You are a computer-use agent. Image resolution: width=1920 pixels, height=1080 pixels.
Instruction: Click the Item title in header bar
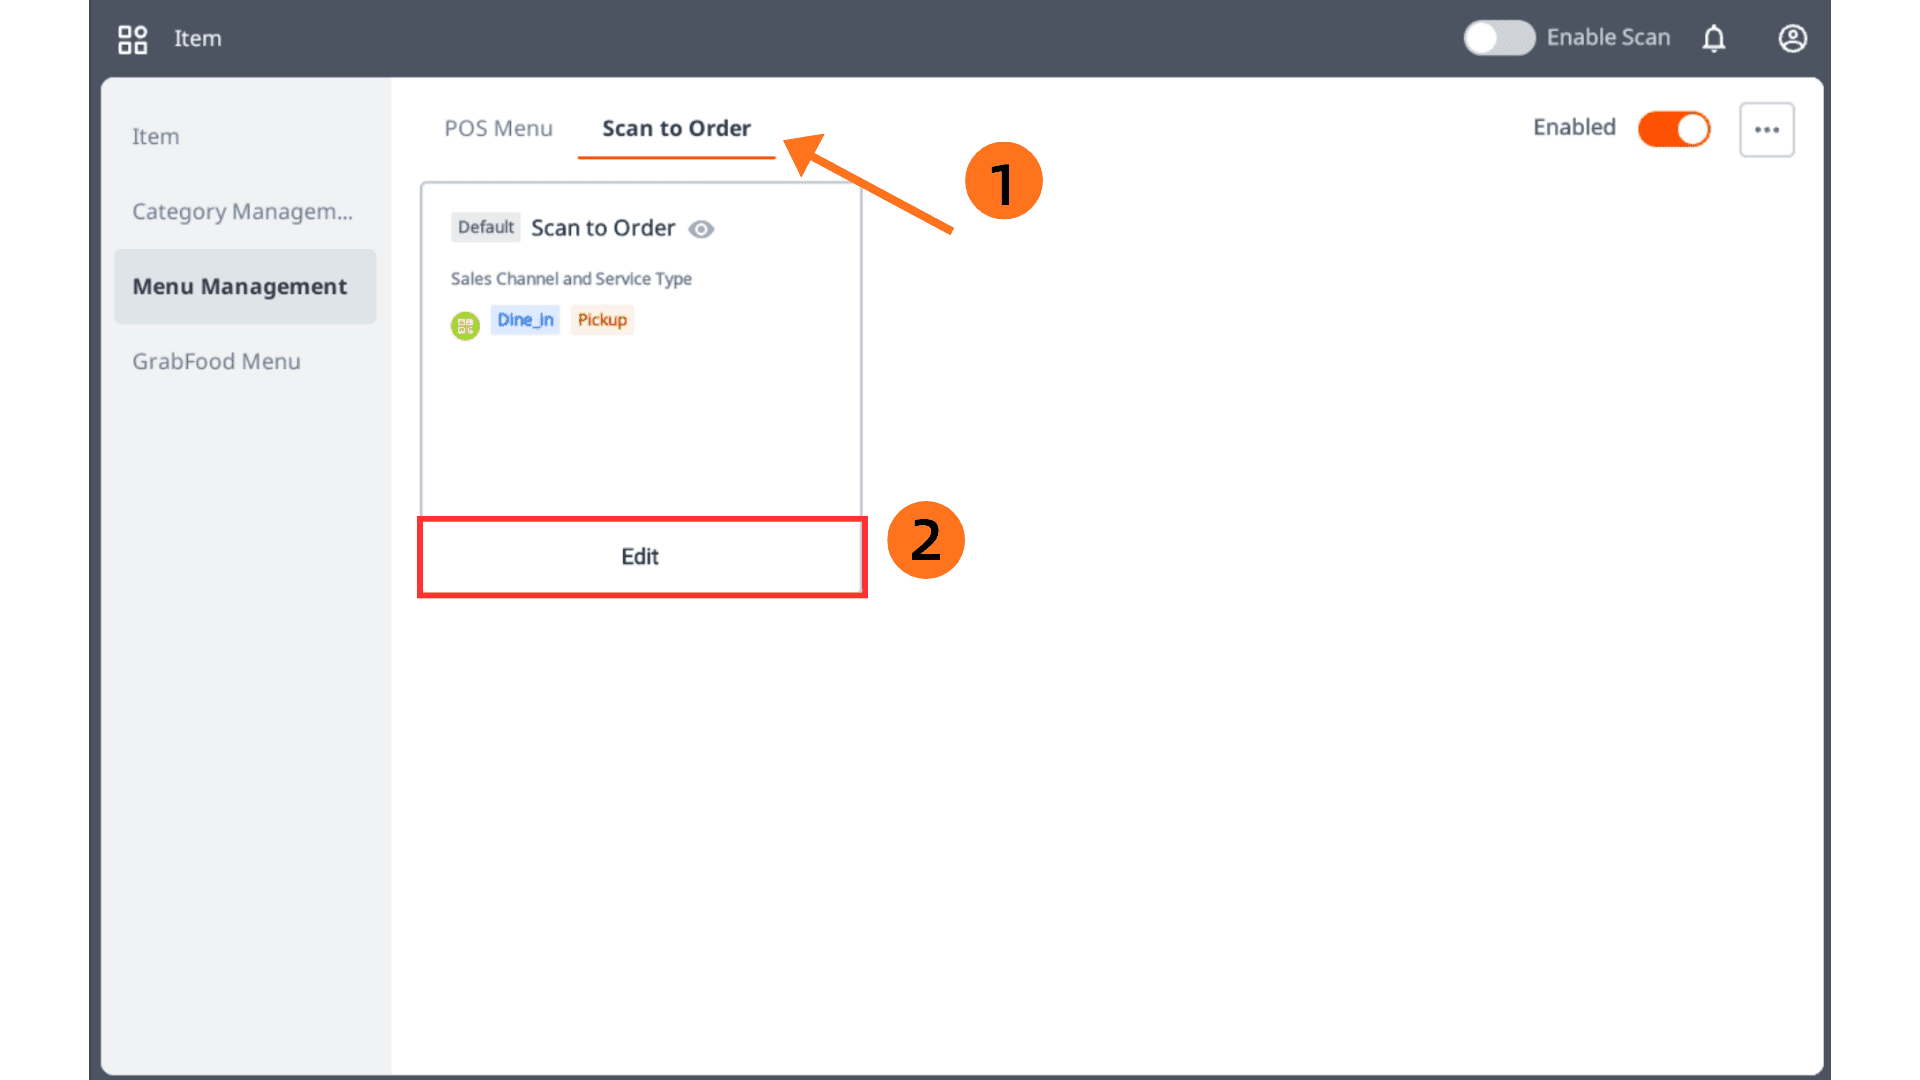click(198, 39)
